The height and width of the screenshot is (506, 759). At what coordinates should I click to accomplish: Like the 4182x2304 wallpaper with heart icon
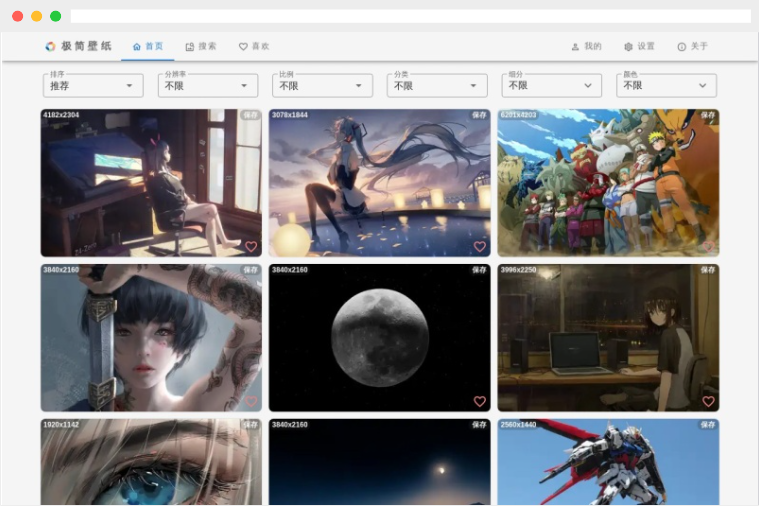[251, 246]
